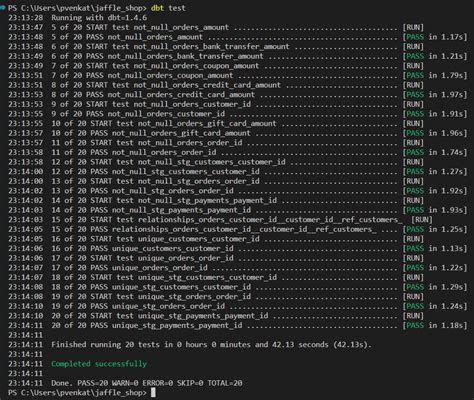Click PASS status of unique_stg_payments_payment_id
This screenshot has width=474, height=400.
[x=435, y=325]
